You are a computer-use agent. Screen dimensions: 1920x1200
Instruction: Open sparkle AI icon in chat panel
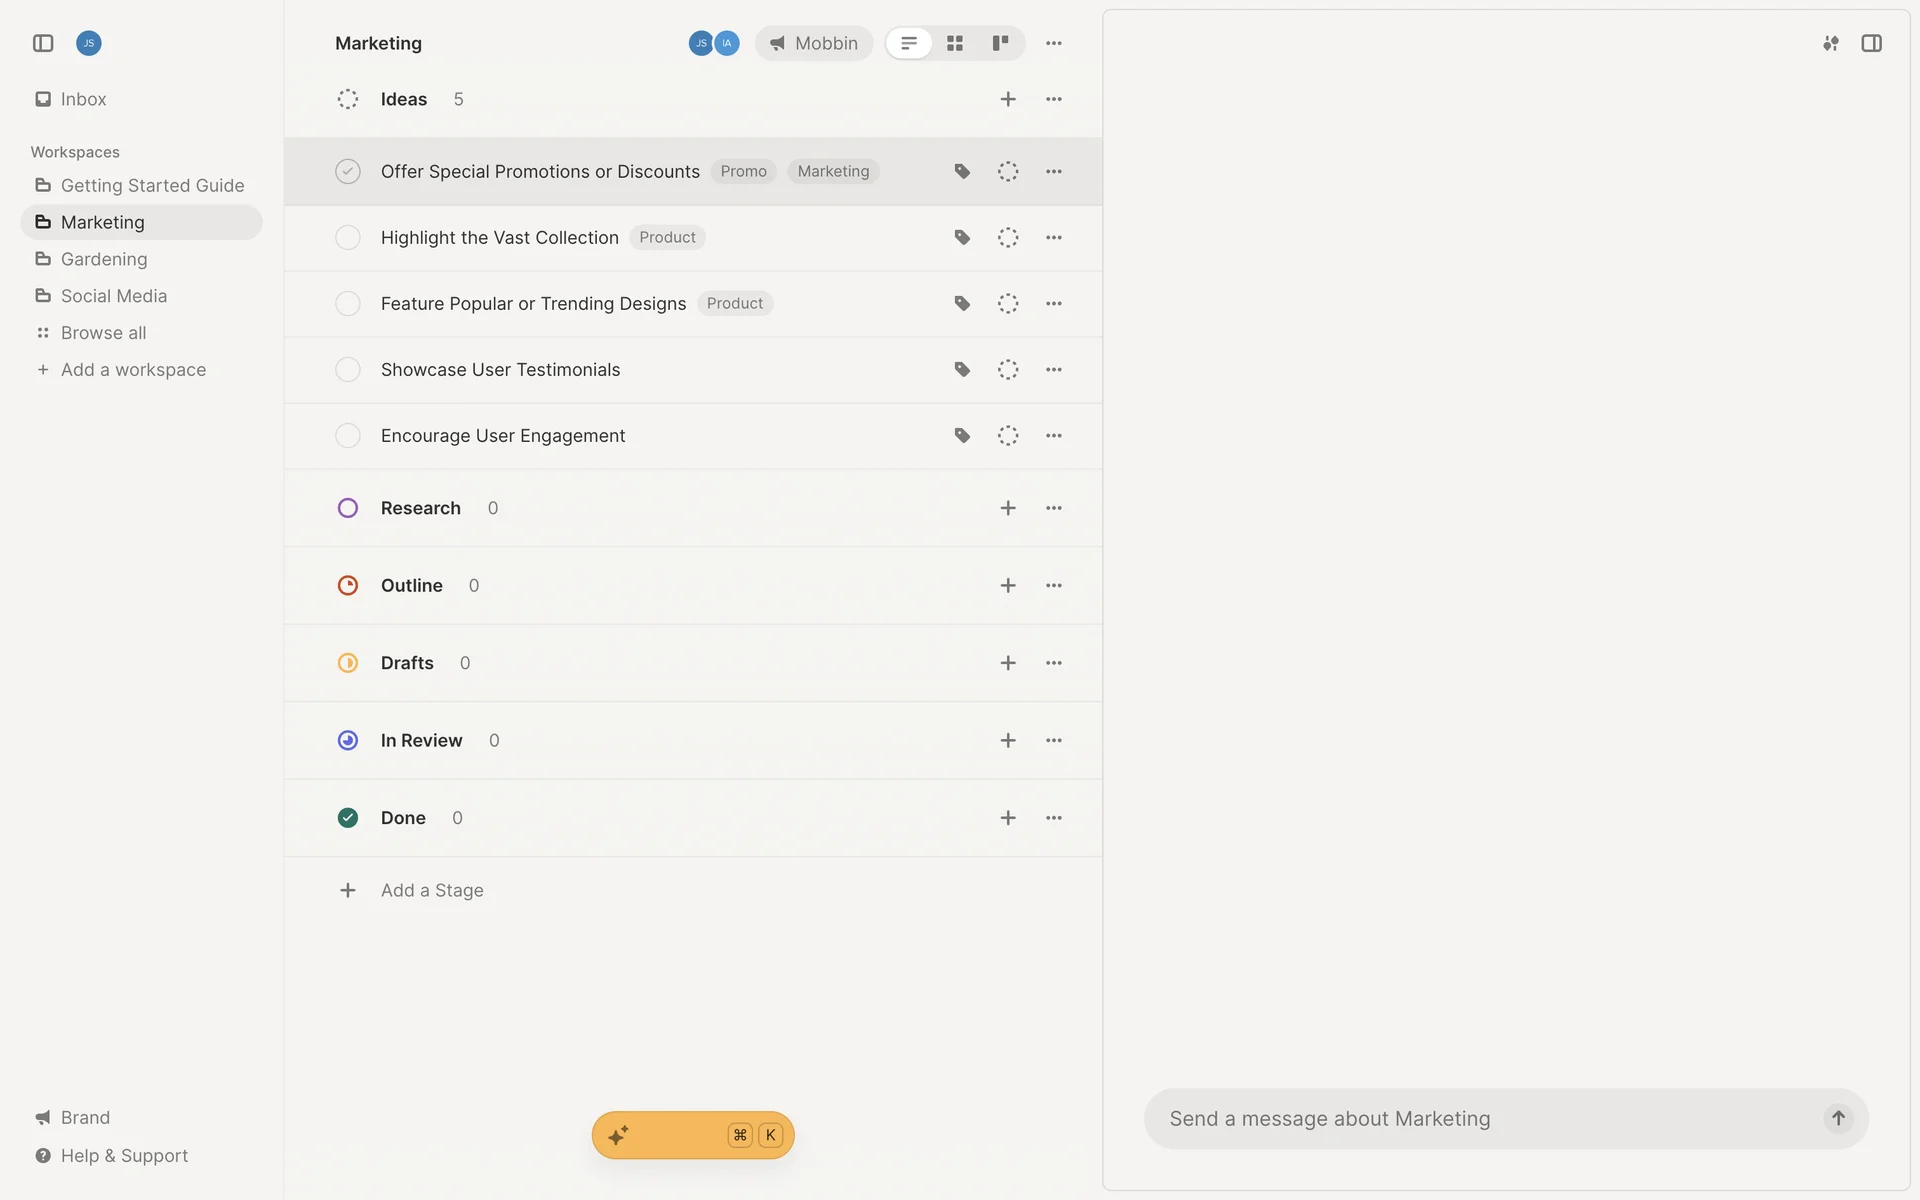point(1830,43)
